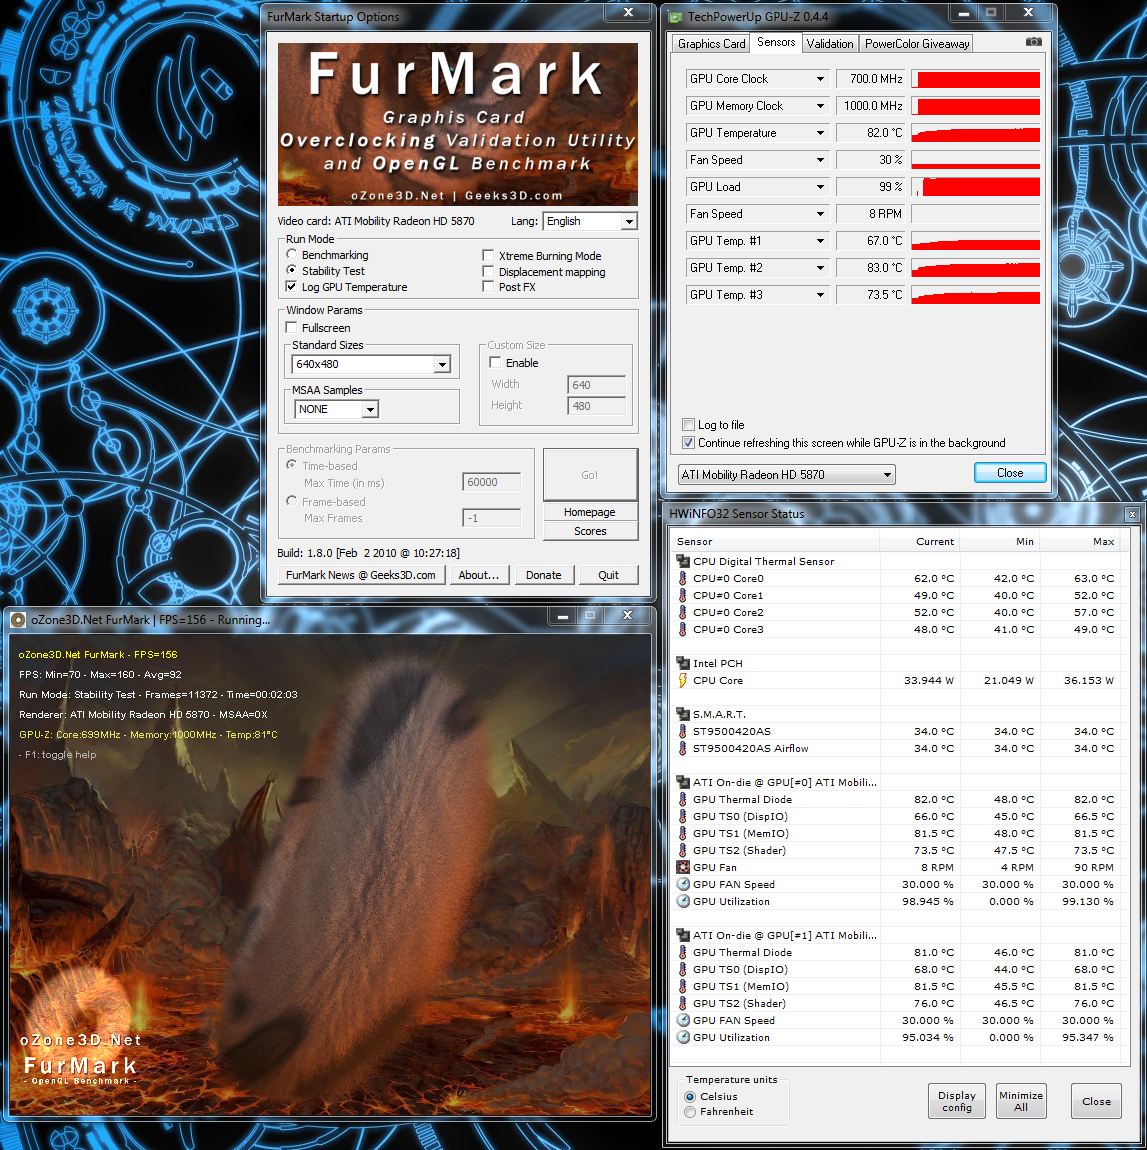The height and width of the screenshot is (1150, 1147).
Task: Click the thermometer icon beside GPU TS2 (Shader) 73.5 °C
Action: pyautogui.click(x=683, y=850)
